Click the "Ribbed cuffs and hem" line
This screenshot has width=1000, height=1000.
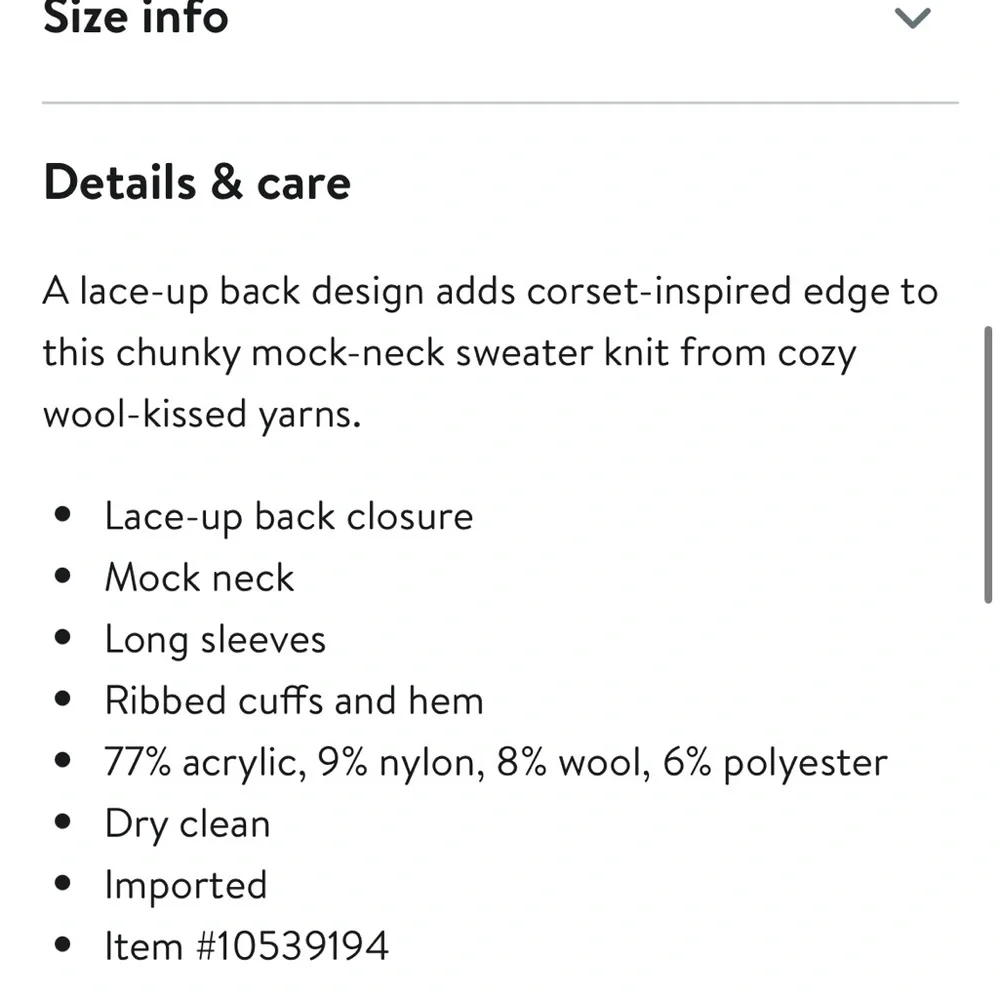tap(294, 701)
